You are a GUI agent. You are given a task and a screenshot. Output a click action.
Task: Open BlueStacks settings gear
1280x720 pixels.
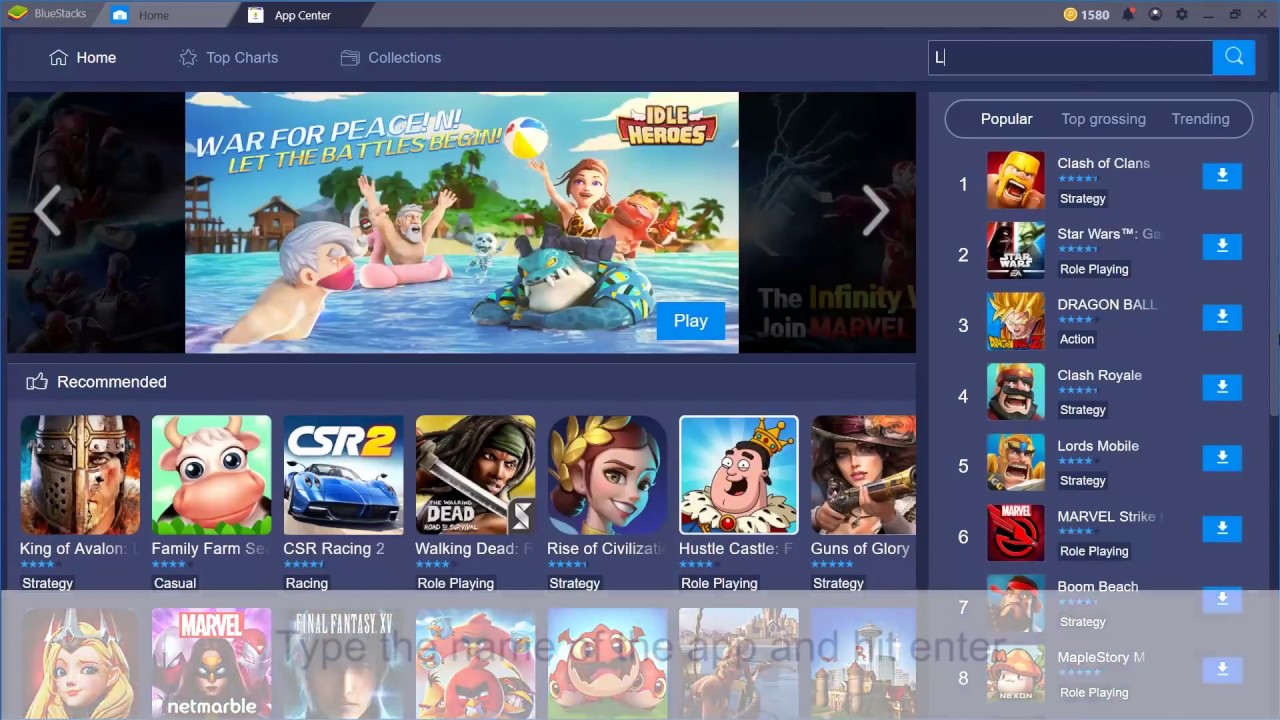(1182, 15)
